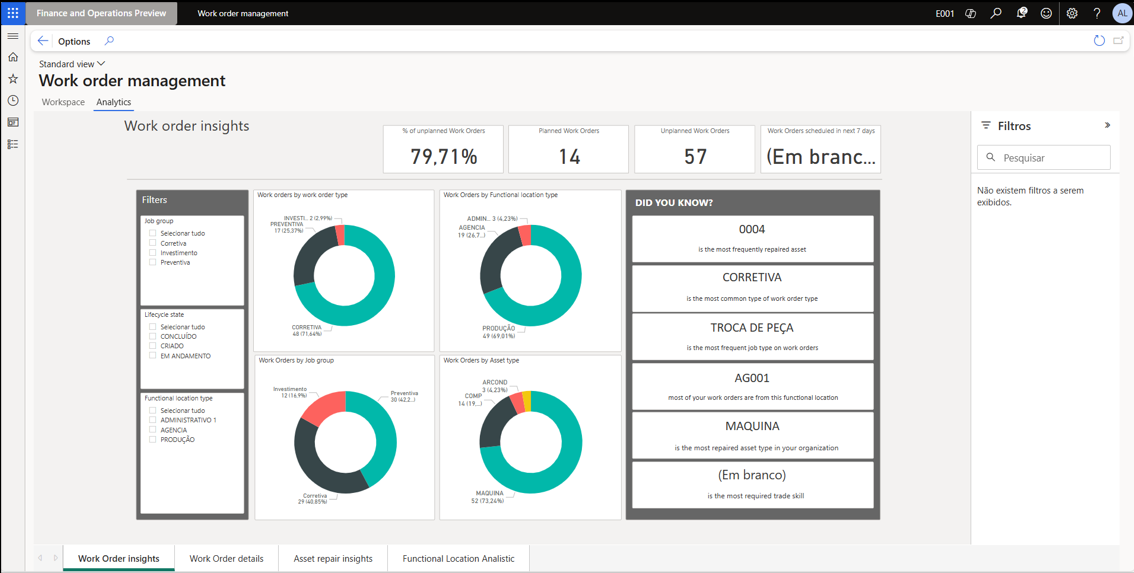1134x573 pixels.
Task: Click the E001 company selector
Action: (x=944, y=14)
